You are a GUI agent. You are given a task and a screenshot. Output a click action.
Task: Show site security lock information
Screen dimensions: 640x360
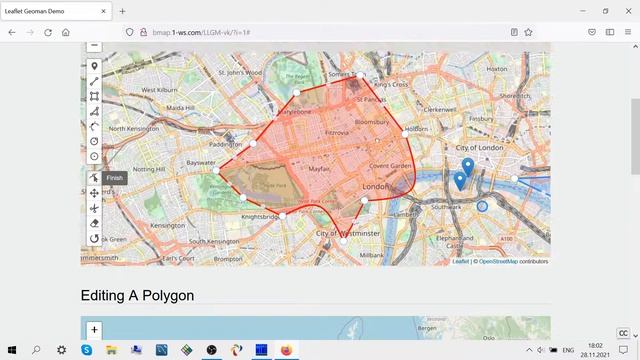143,32
